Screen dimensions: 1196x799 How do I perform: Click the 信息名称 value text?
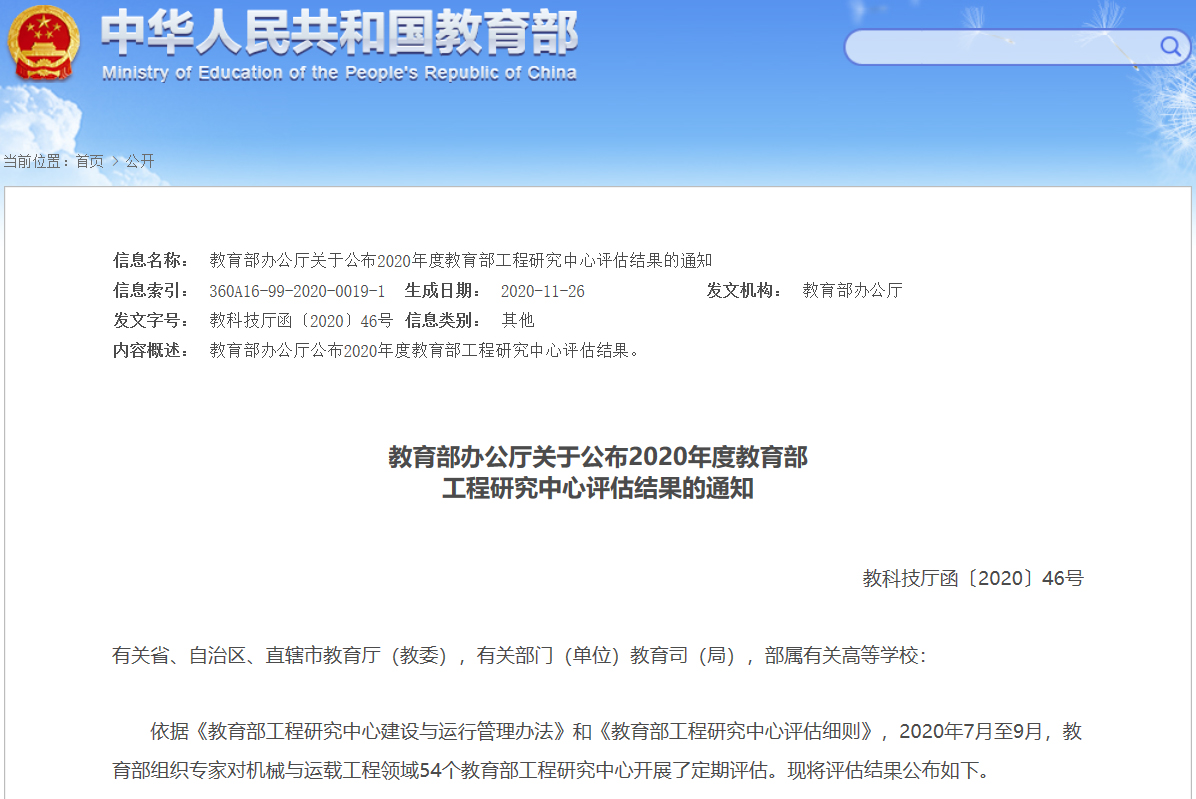click(461, 261)
